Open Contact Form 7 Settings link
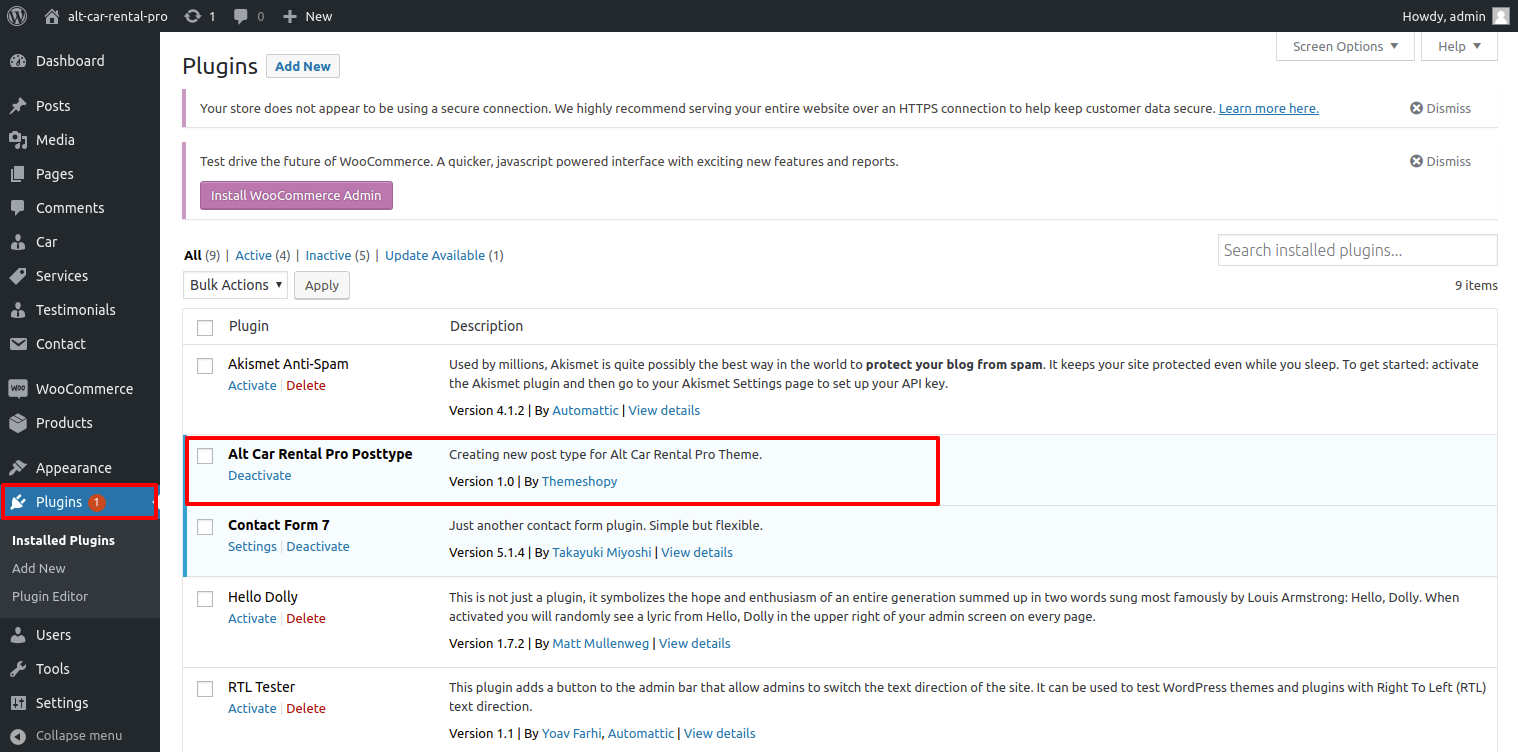The image size is (1518, 752). tap(252, 546)
